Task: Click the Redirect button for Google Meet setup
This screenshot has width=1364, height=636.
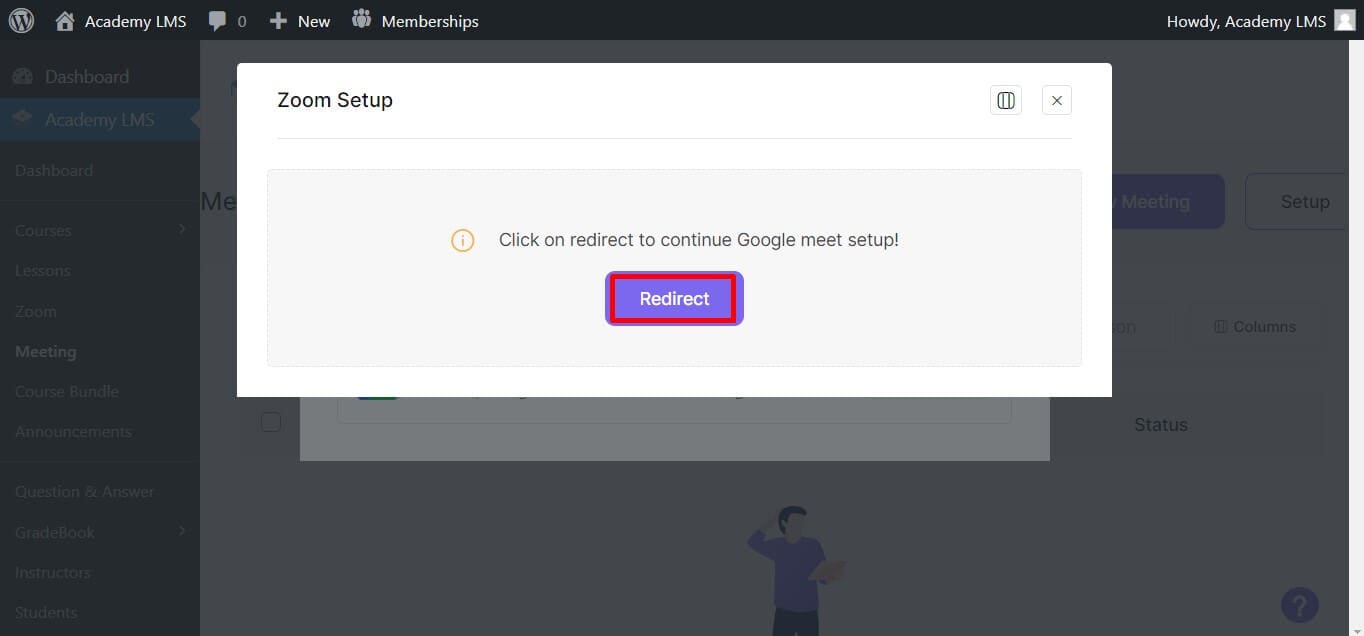Action: point(674,298)
